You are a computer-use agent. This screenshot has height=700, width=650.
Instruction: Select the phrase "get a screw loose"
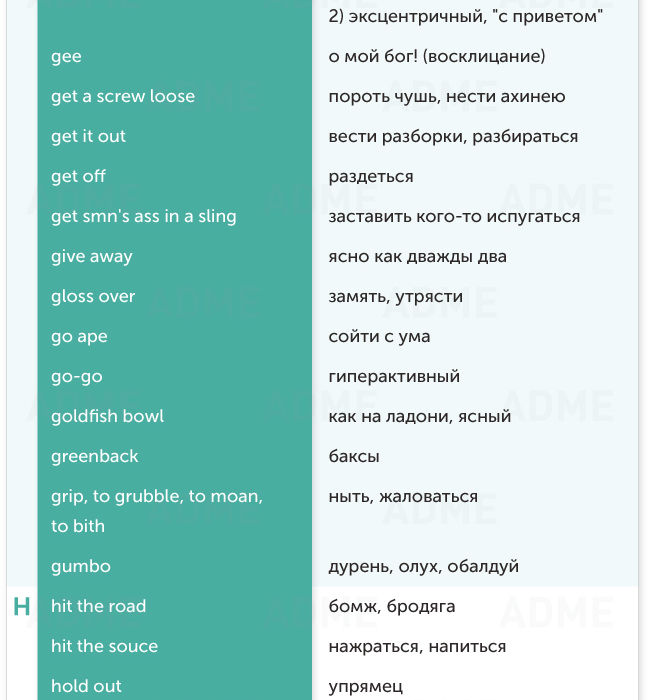click(123, 97)
